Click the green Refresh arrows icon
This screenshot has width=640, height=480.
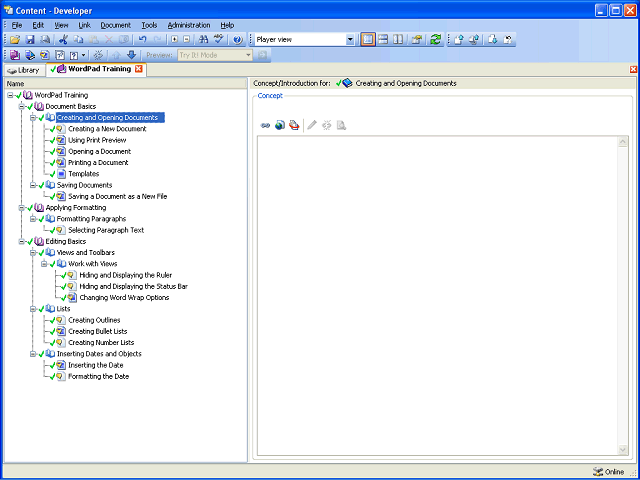[436, 40]
